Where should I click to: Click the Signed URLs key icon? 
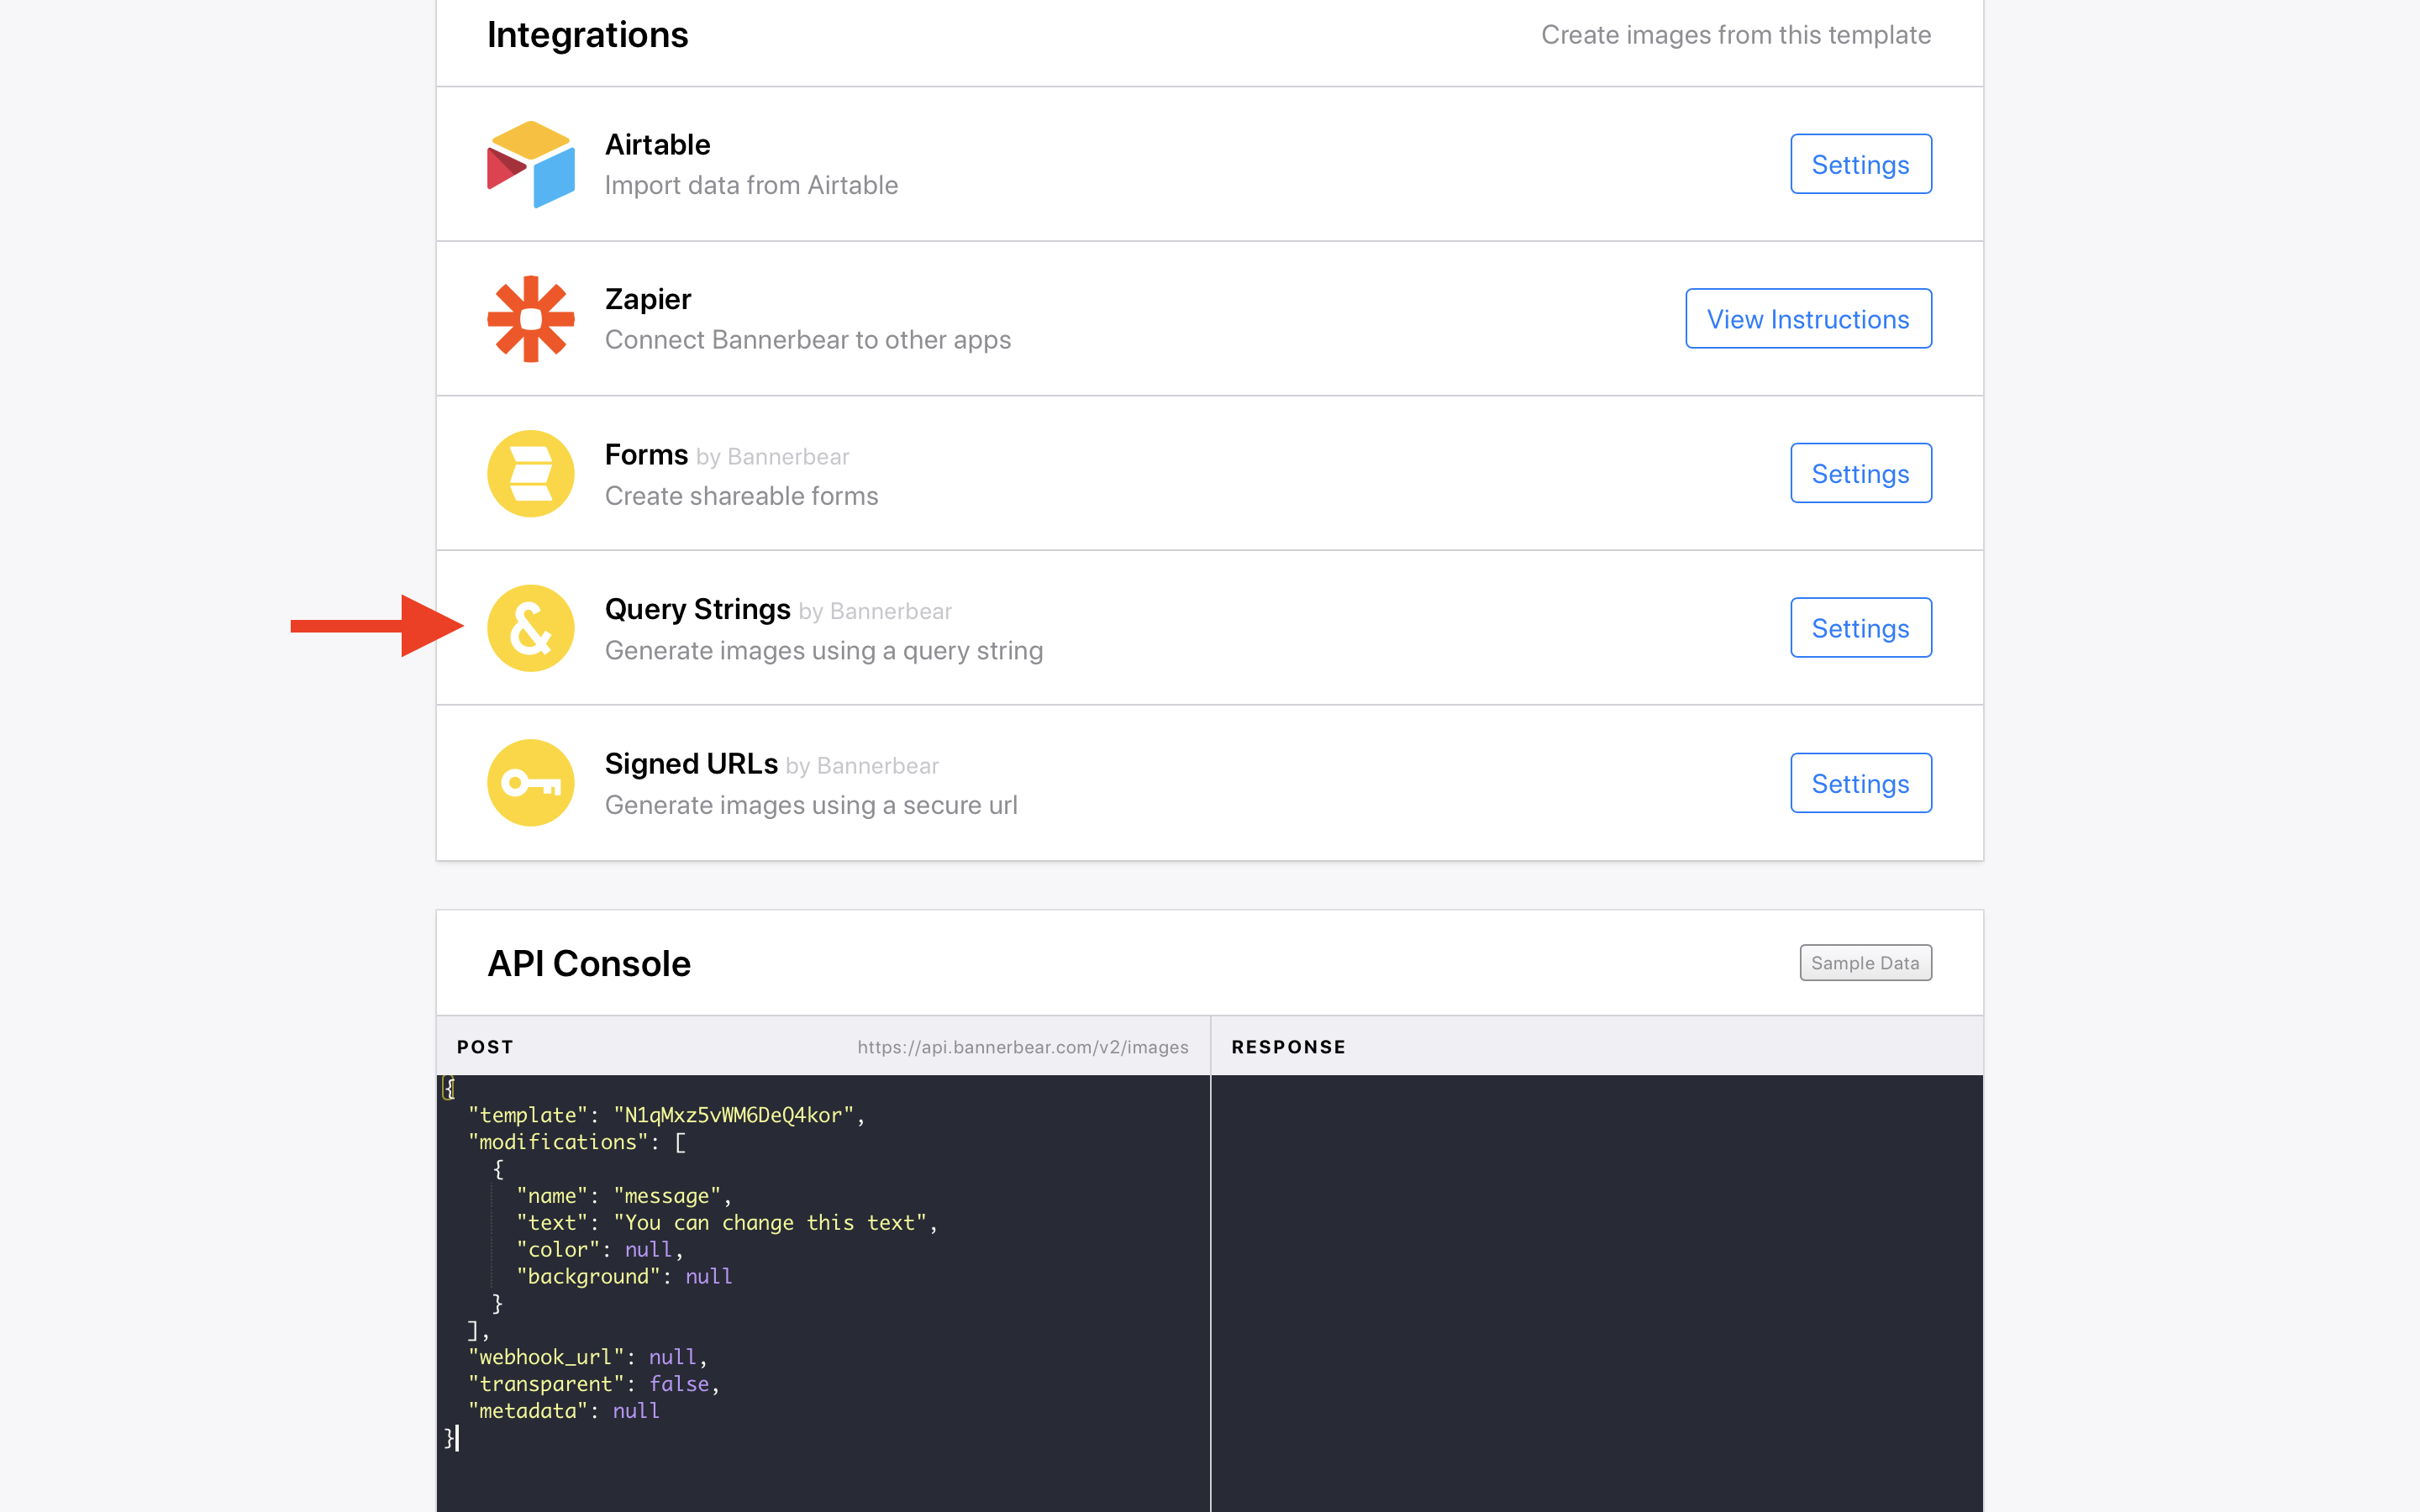click(x=531, y=783)
